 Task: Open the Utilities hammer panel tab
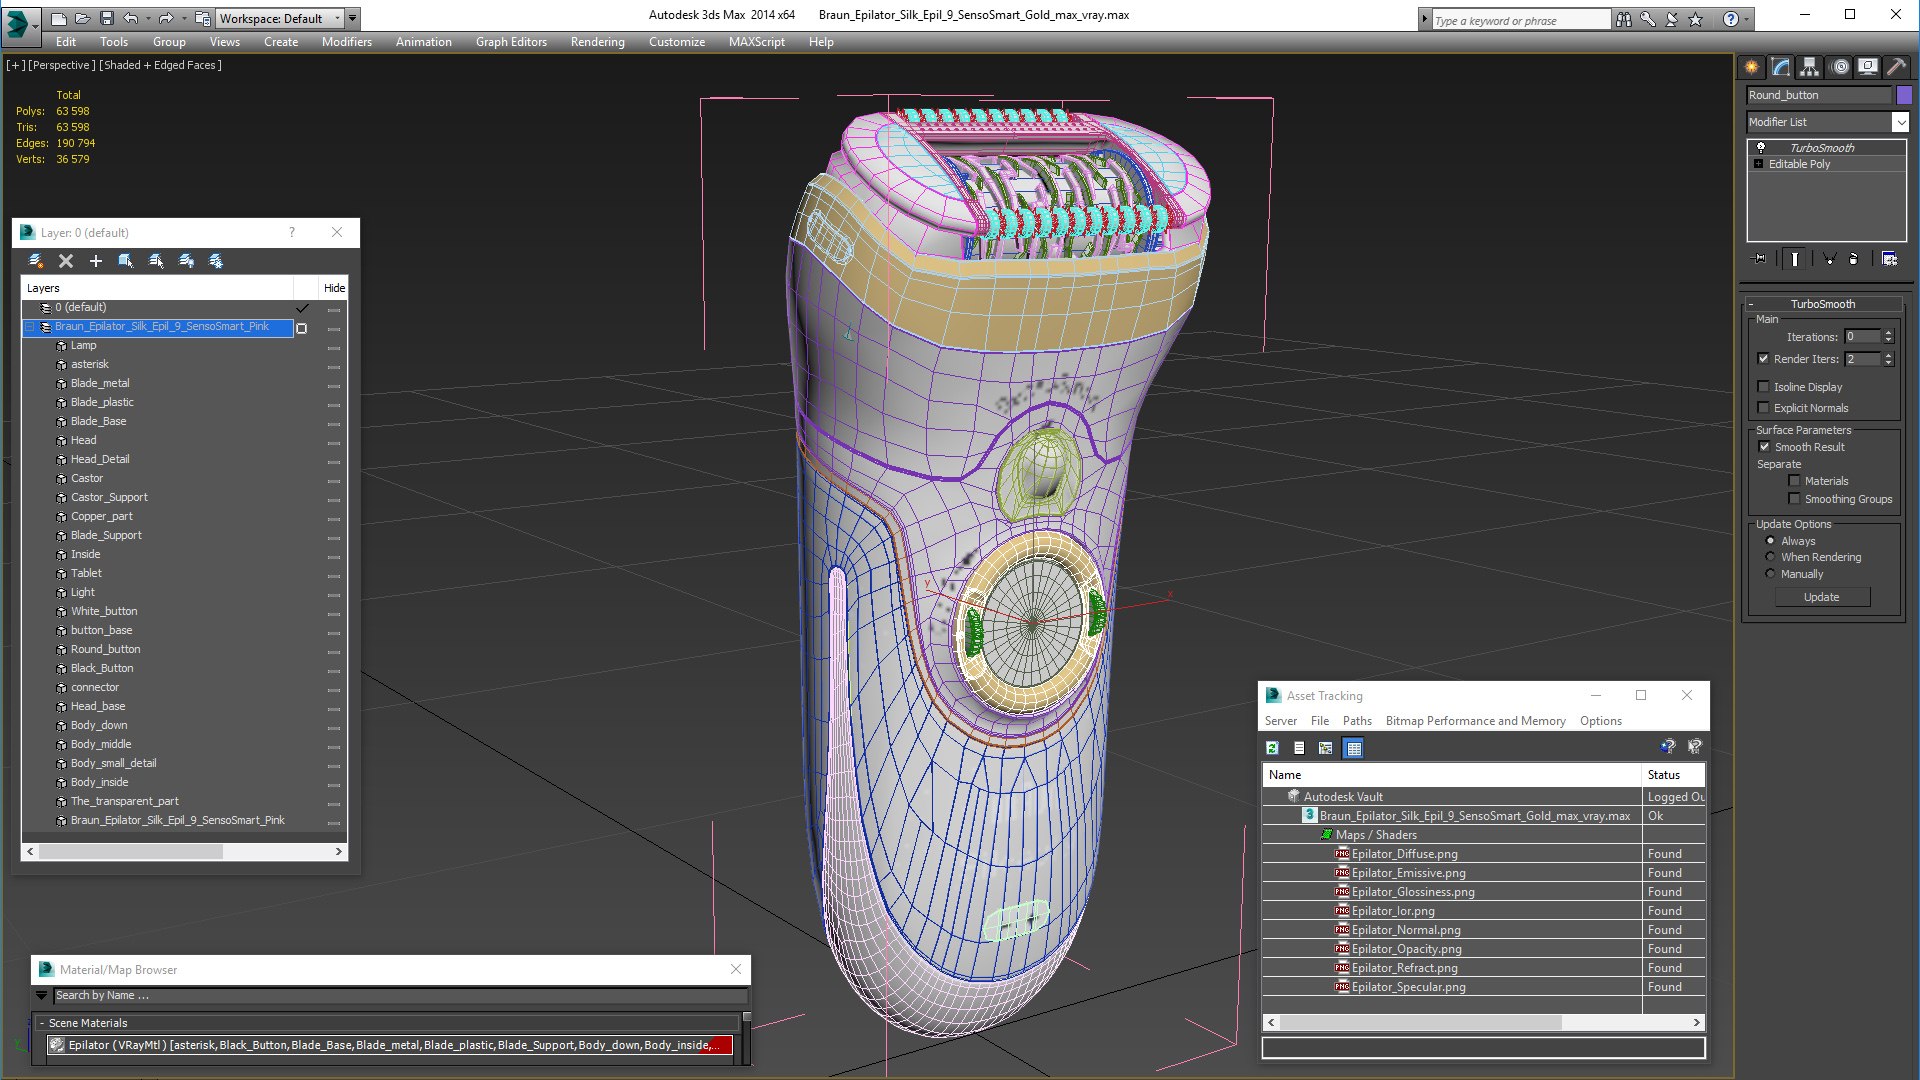pyautogui.click(x=1896, y=67)
